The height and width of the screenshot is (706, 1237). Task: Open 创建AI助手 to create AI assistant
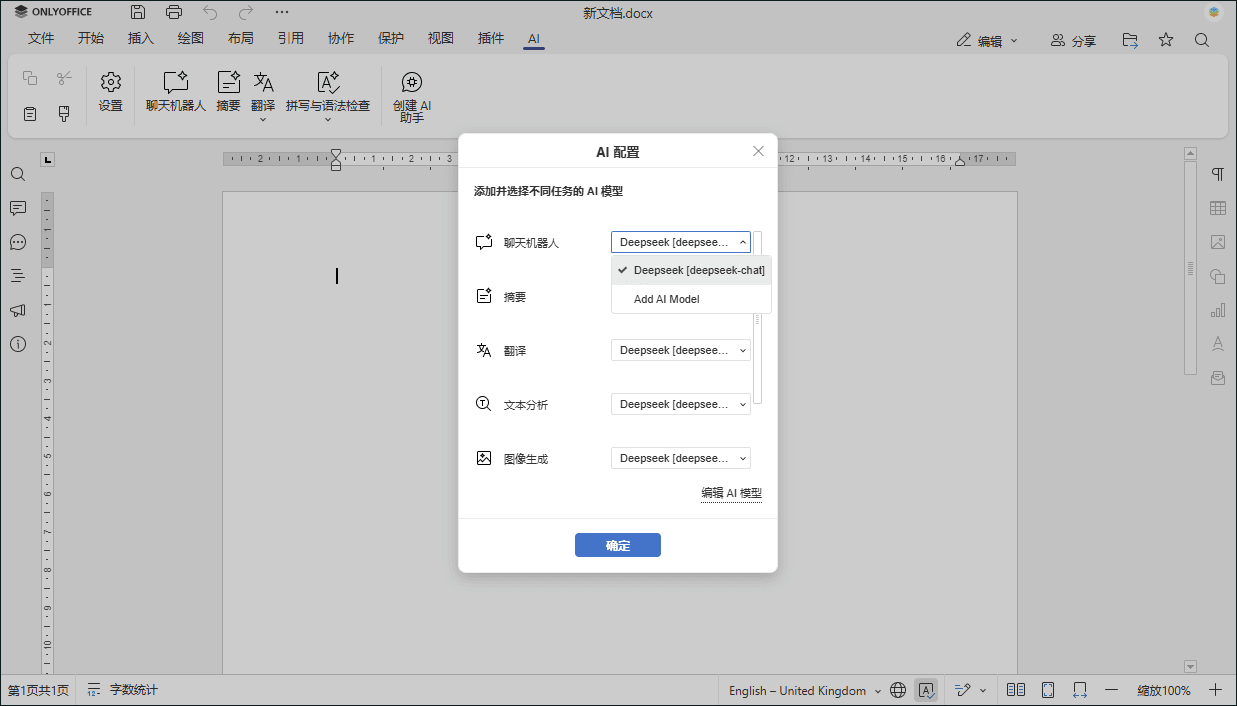(x=411, y=95)
